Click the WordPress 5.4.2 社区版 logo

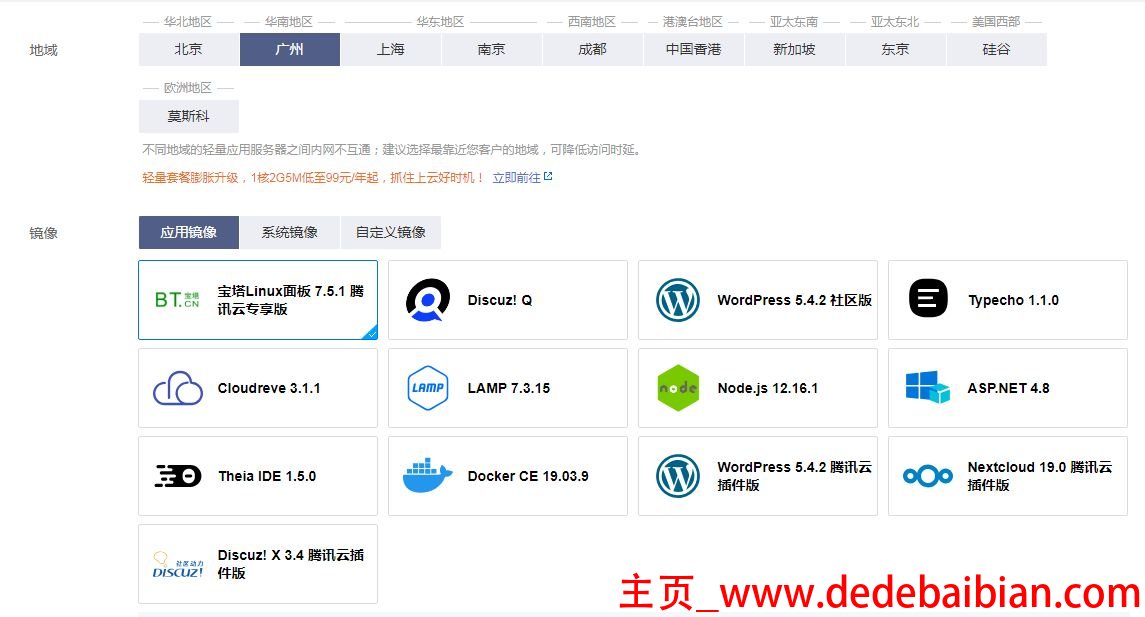coord(678,299)
